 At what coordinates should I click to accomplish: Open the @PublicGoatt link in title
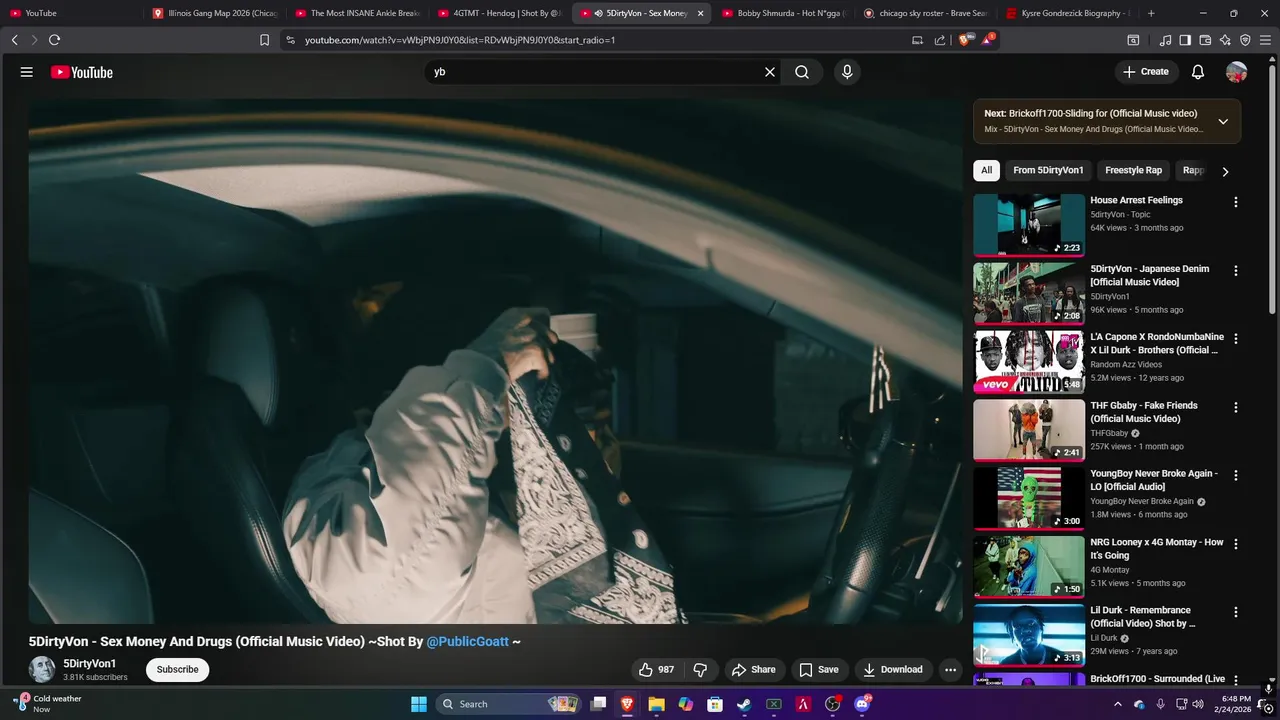point(467,642)
